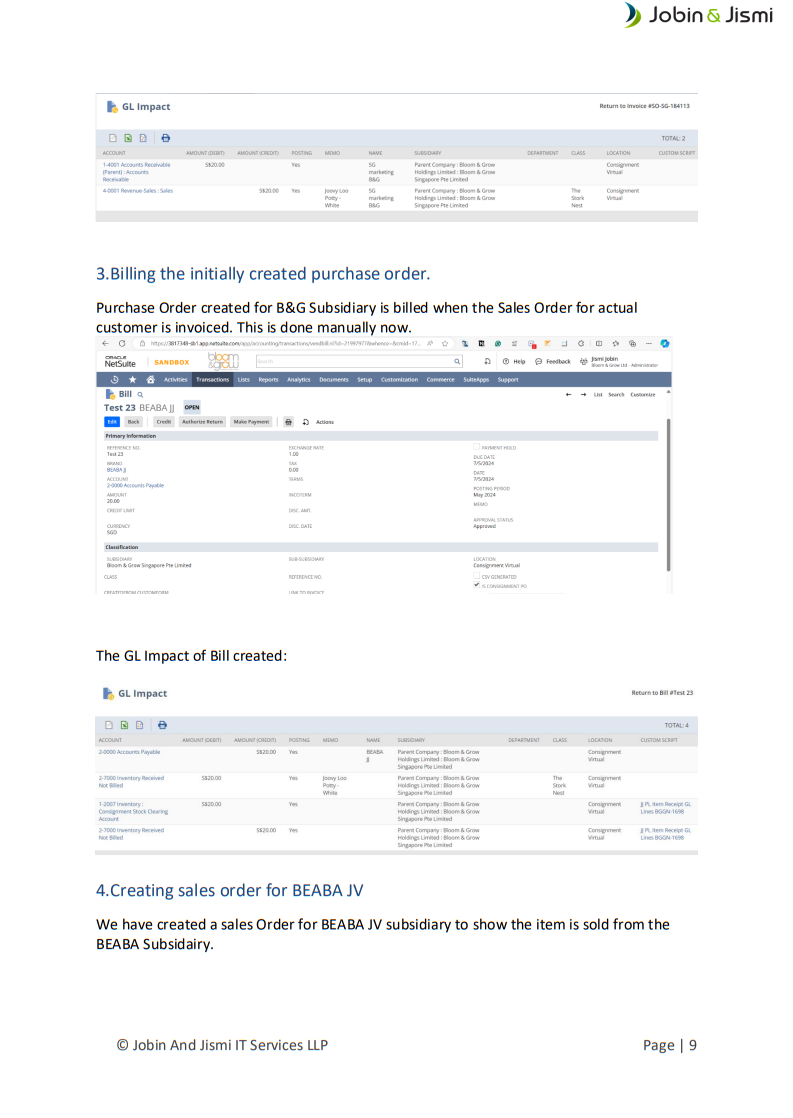This screenshot has height=1118, width=793.
Task: Click Return to Bill #Test 23 link
Action: 662,693
